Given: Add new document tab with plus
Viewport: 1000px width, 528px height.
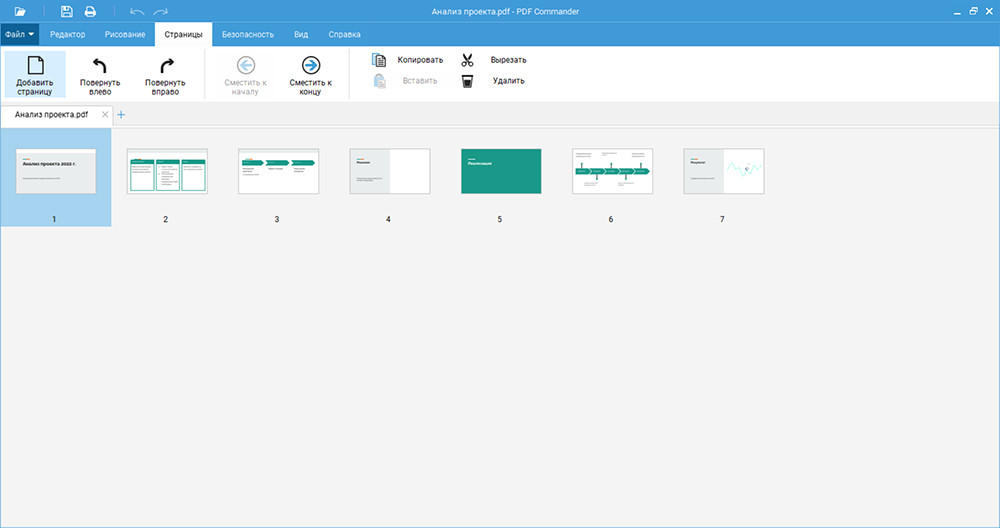Looking at the screenshot, I should point(121,115).
